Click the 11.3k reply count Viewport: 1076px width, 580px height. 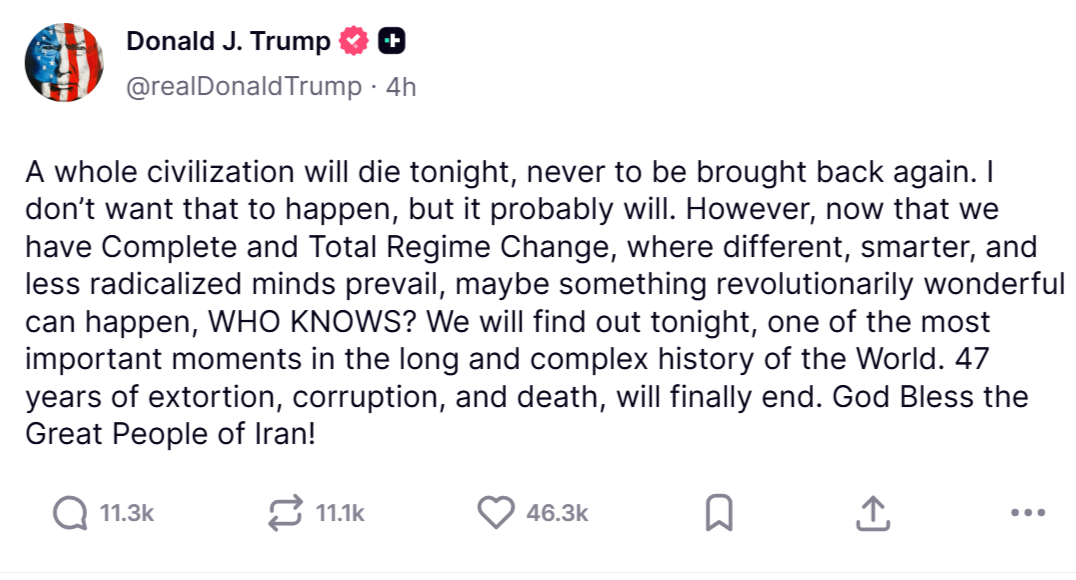click(127, 514)
